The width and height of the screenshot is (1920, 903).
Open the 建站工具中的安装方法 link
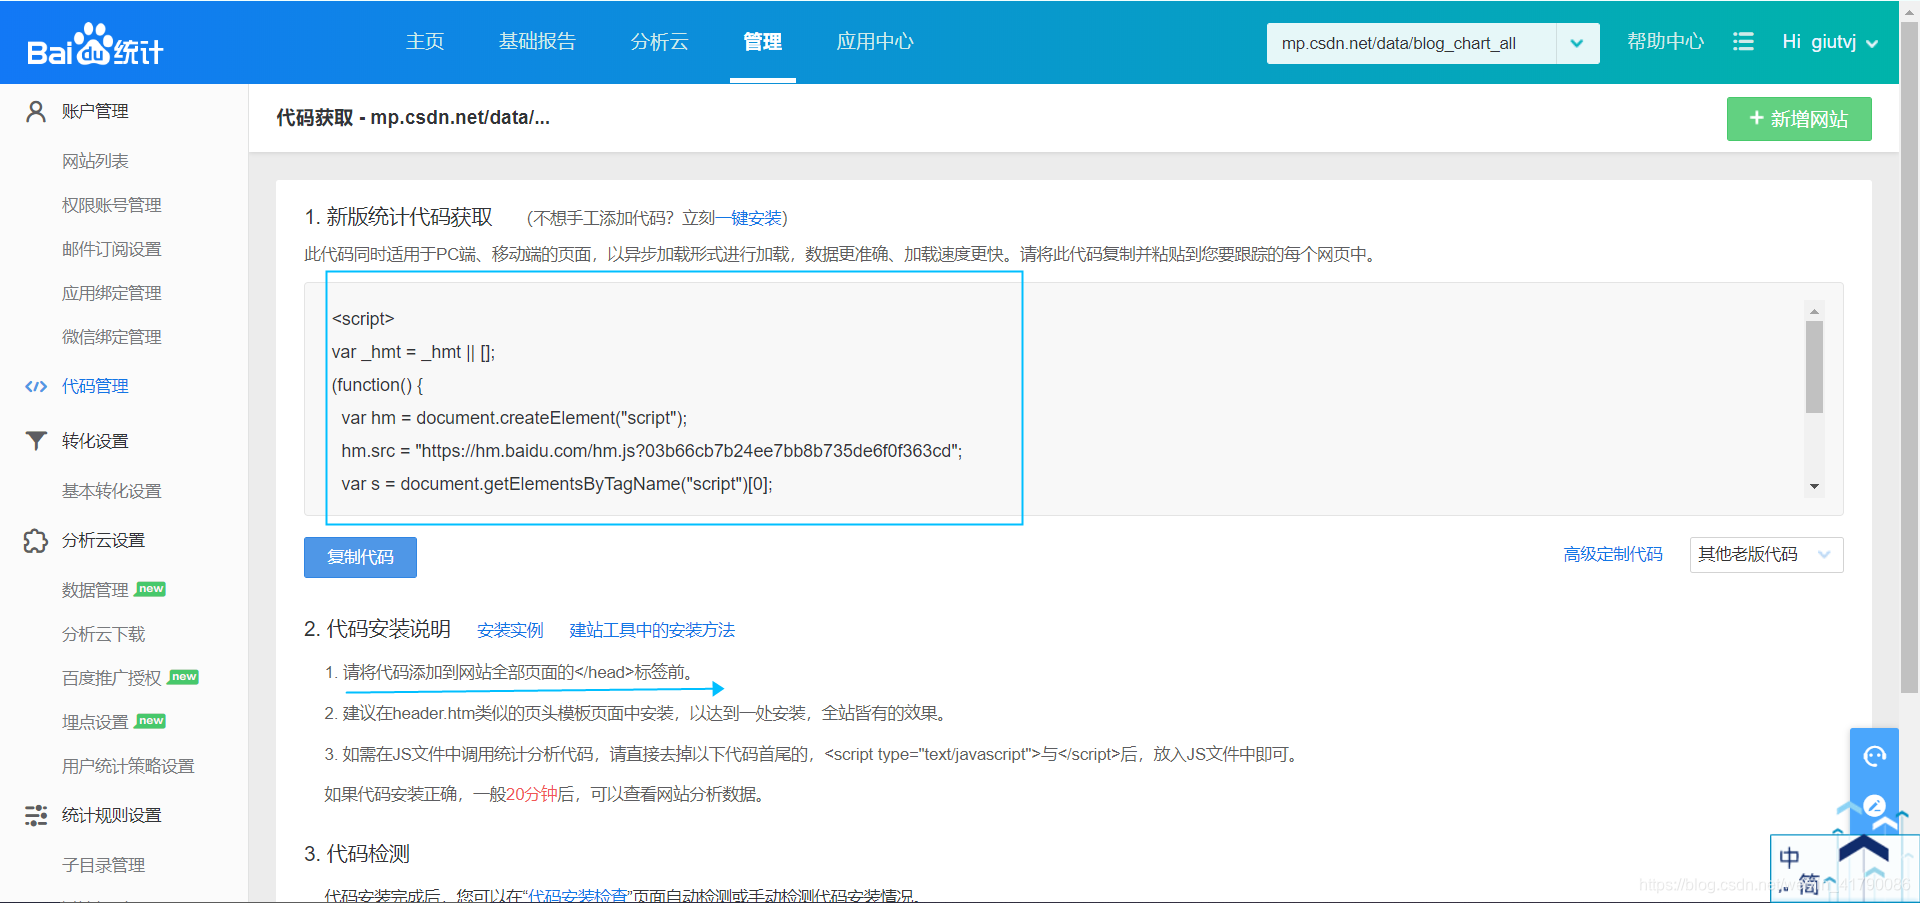coord(652,630)
